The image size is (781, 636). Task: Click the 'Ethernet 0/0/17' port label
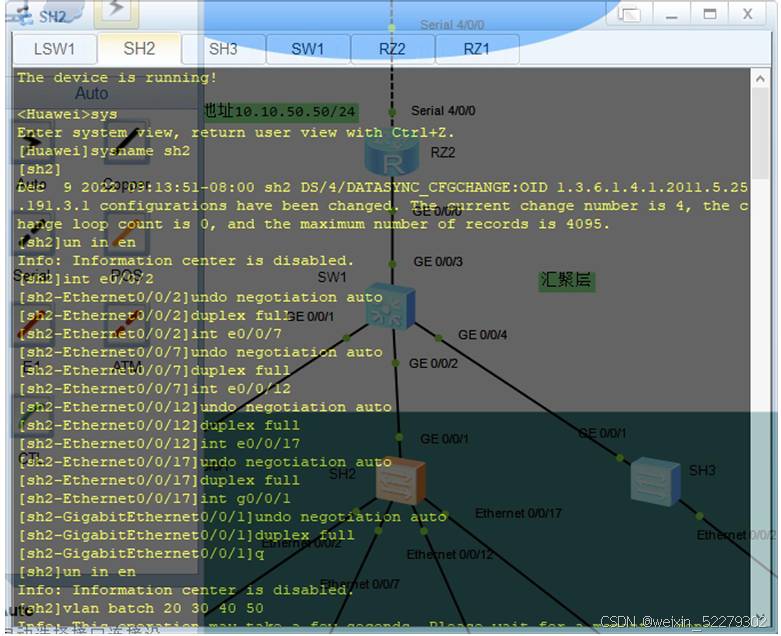click(x=518, y=513)
